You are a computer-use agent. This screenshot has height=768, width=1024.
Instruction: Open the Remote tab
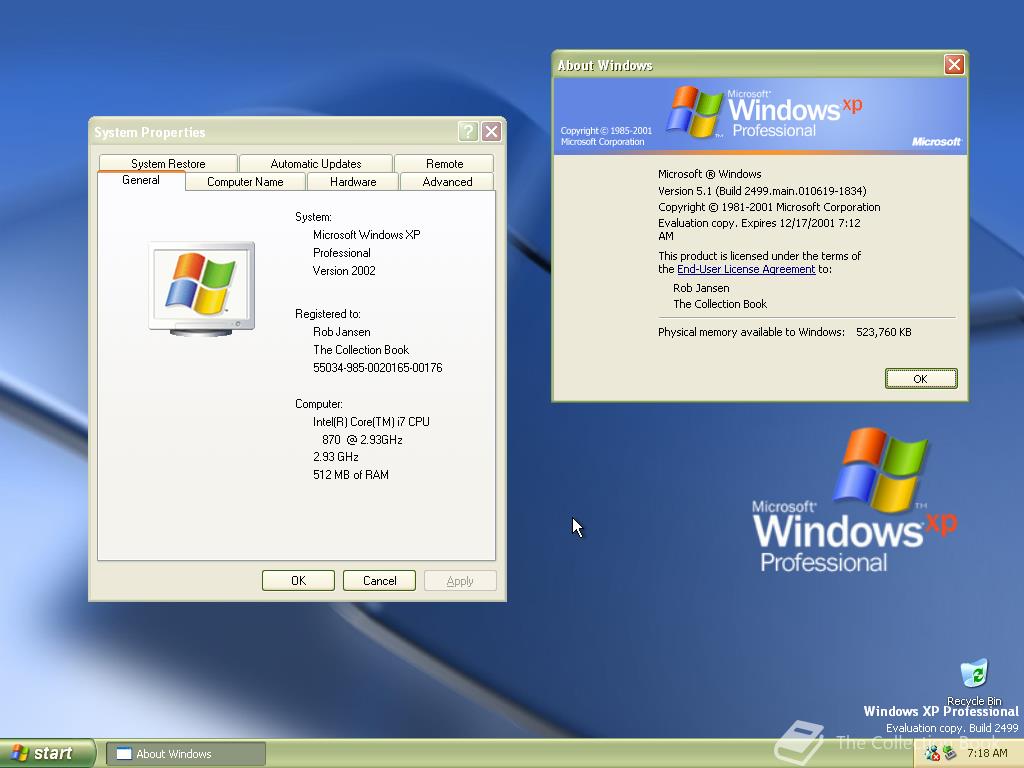tap(444, 163)
